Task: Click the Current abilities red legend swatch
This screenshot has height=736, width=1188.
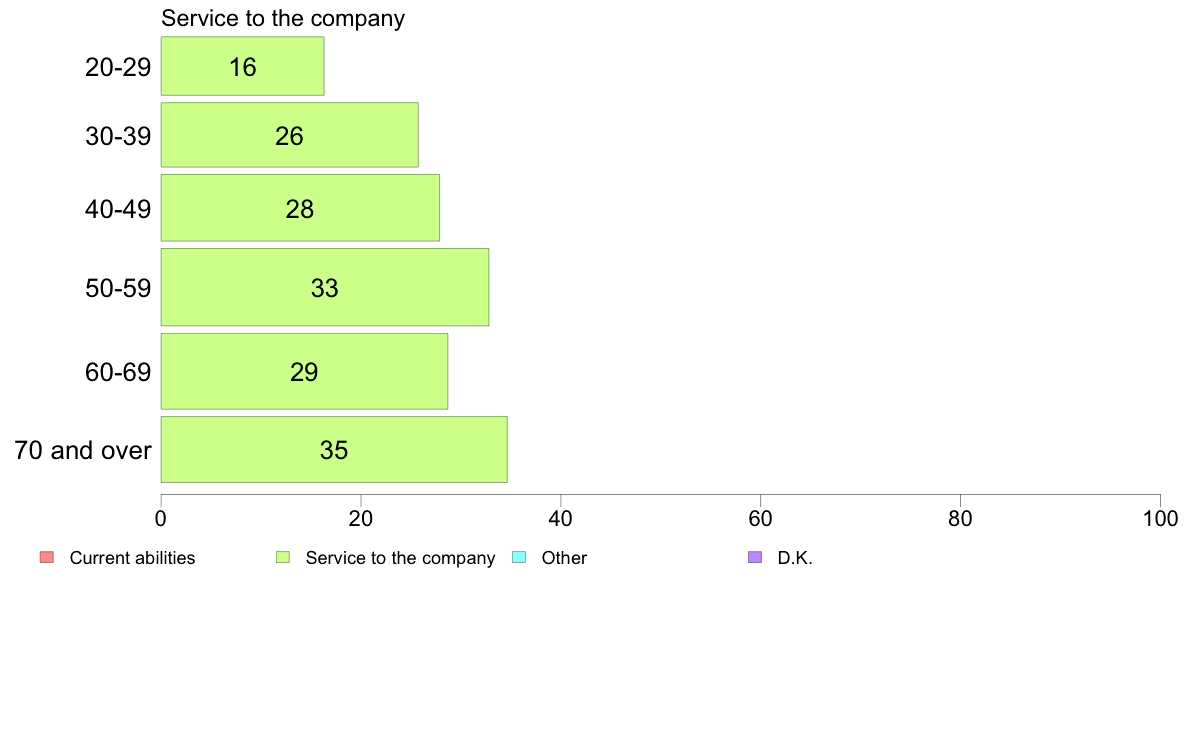Action: click(x=47, y=557)
